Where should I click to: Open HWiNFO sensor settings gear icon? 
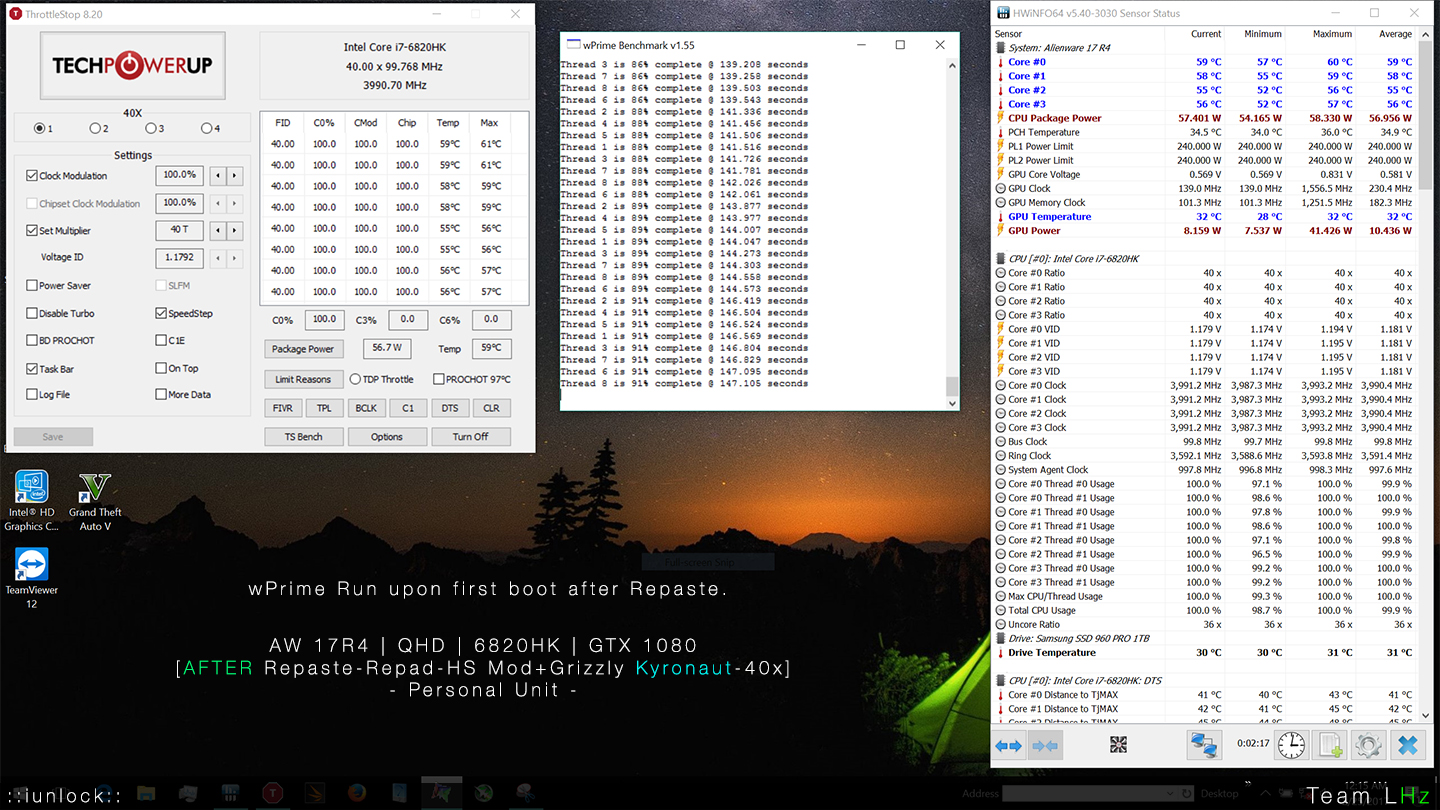(1368, 745)
